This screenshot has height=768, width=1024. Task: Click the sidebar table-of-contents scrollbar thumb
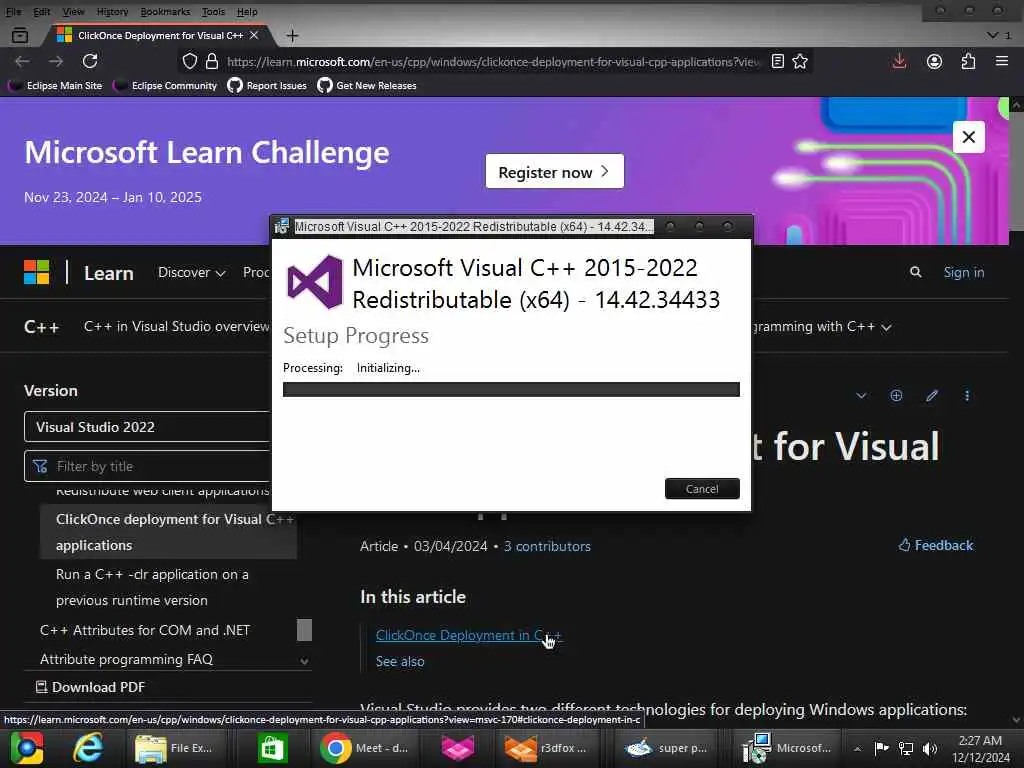pyautogui.click(x=304, y=630)
